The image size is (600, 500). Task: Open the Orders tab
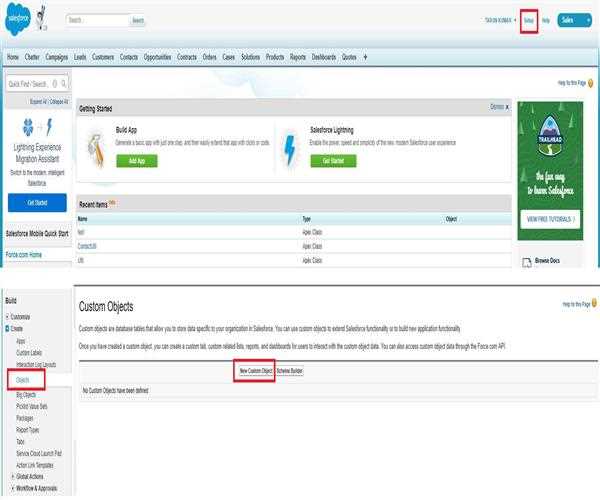209,57
